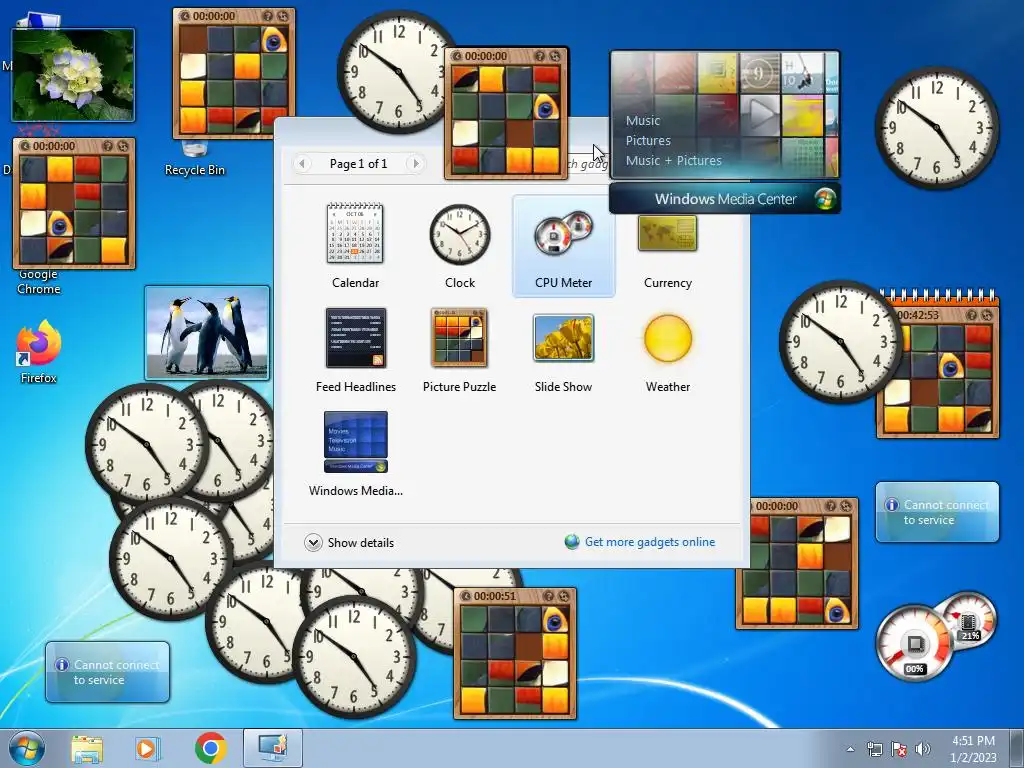Choose Music in the Media Center gadget
1024x768 pixels.
click(x=643, y=120)
